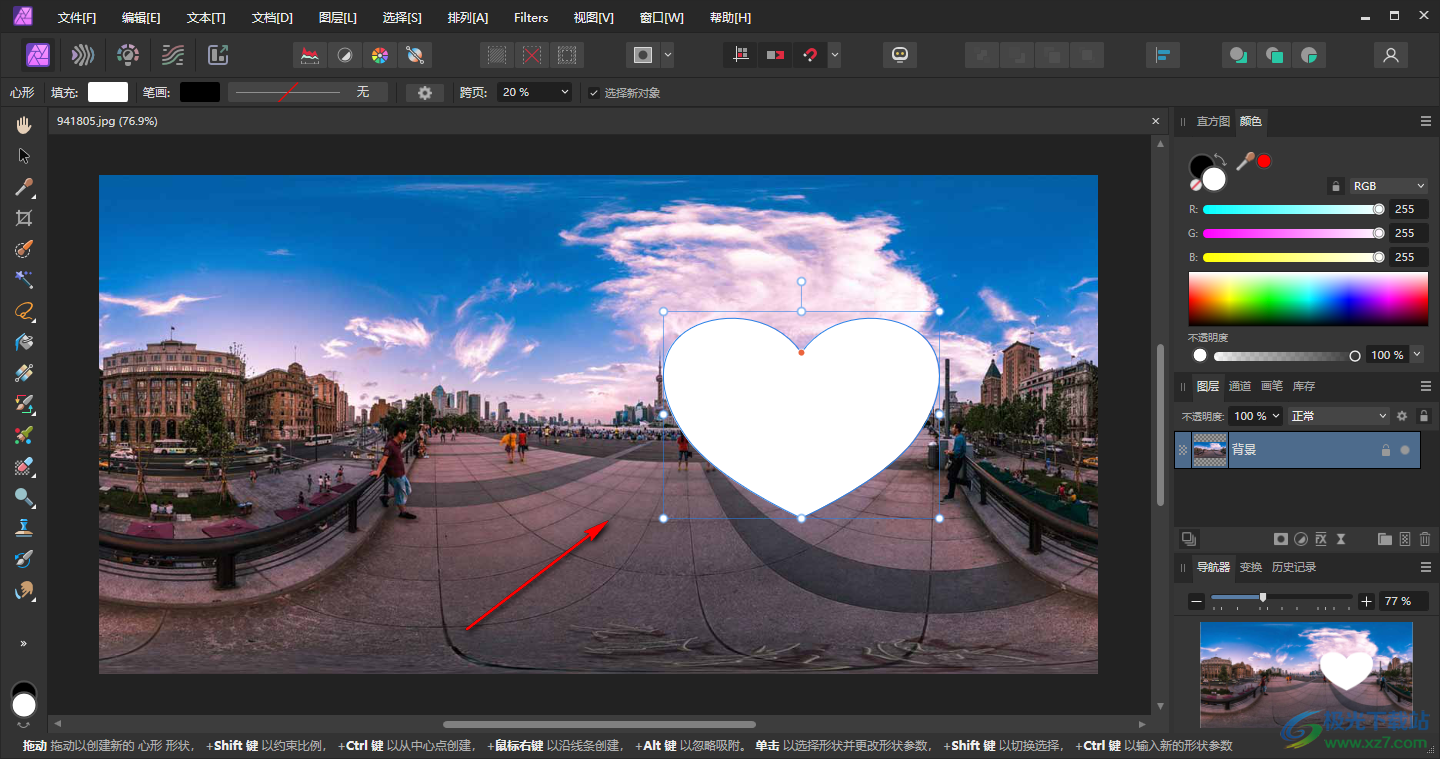Switch to the 通道 tab
The height and width of the screenshot is (759, 1440).
point(1239,386)
